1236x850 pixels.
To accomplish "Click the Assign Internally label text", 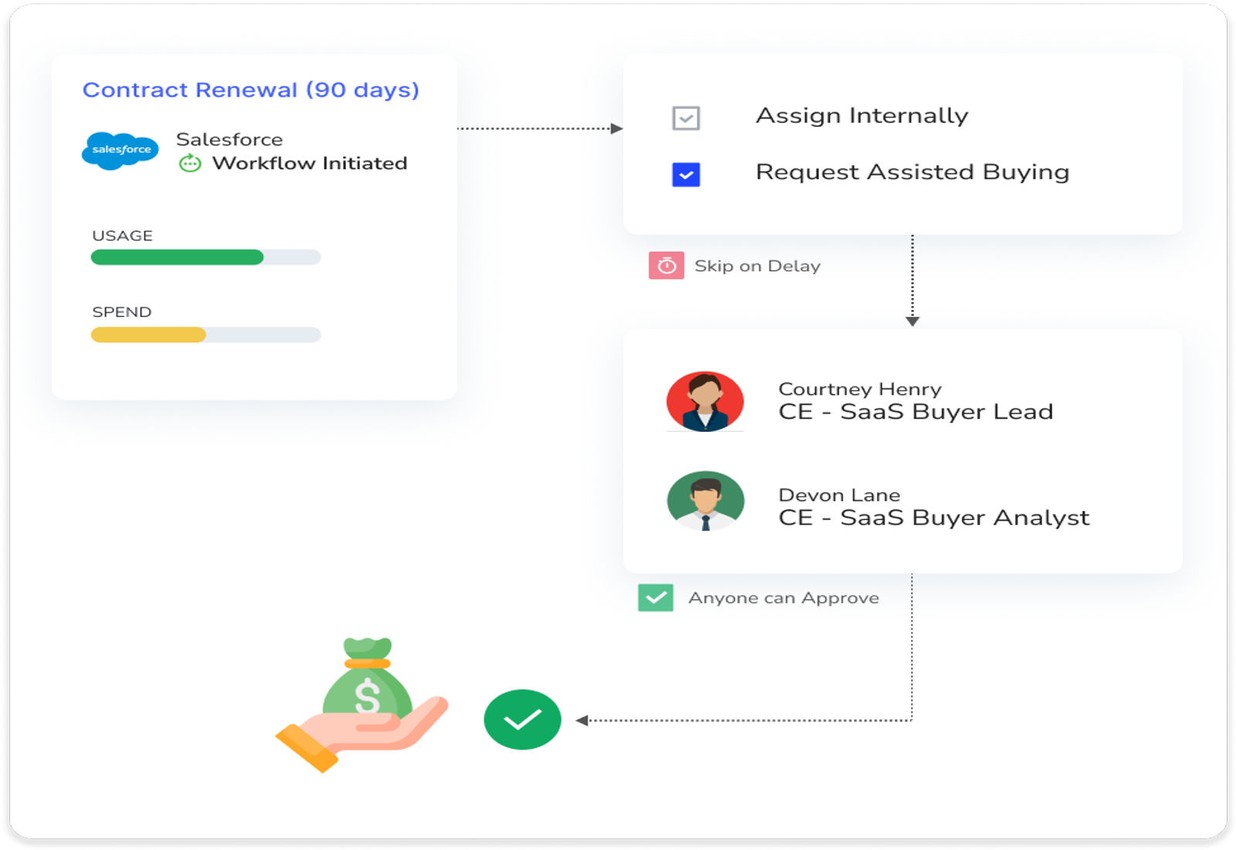I will 861,116.
